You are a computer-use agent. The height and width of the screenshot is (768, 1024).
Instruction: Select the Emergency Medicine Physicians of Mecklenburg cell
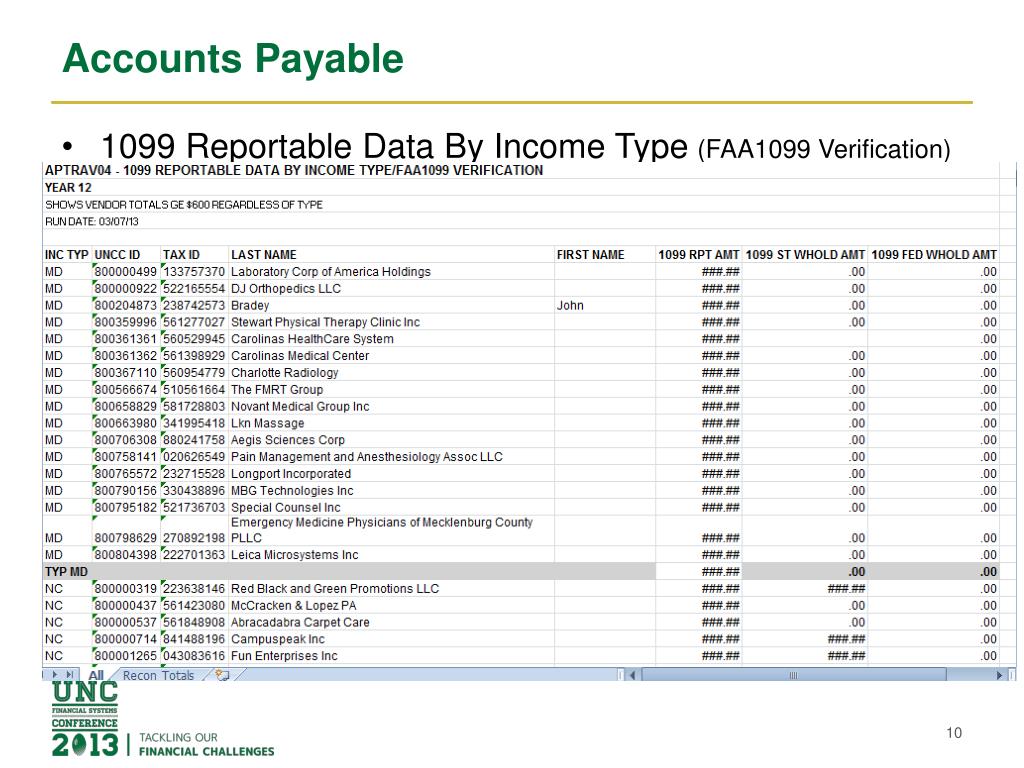pyautogui.click(x=391, y=530)
